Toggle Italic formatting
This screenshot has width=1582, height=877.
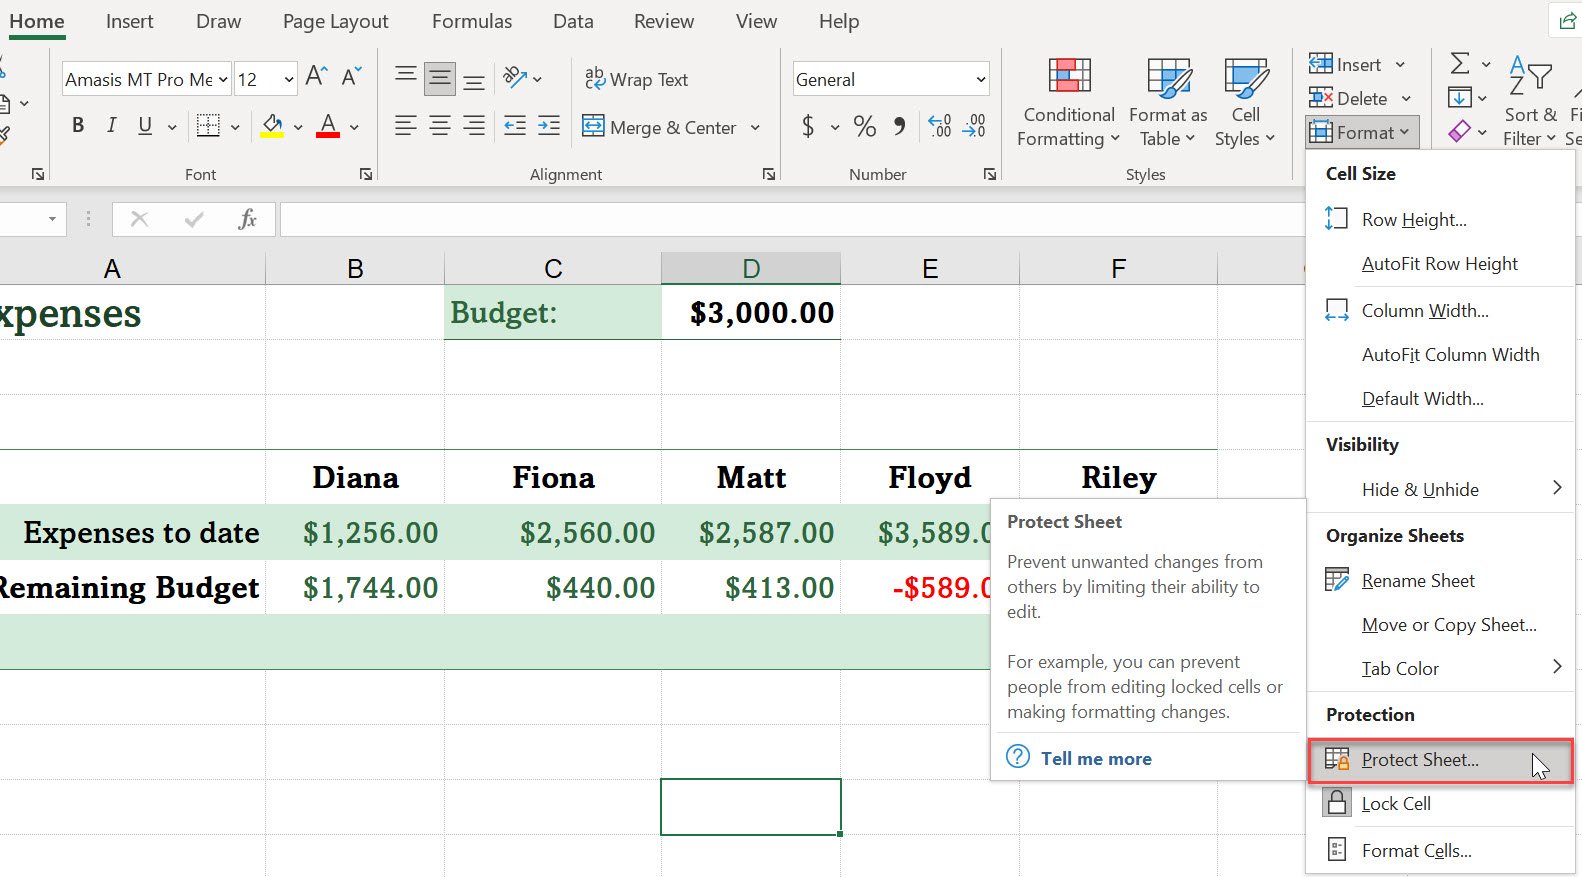tap(111, 126)
